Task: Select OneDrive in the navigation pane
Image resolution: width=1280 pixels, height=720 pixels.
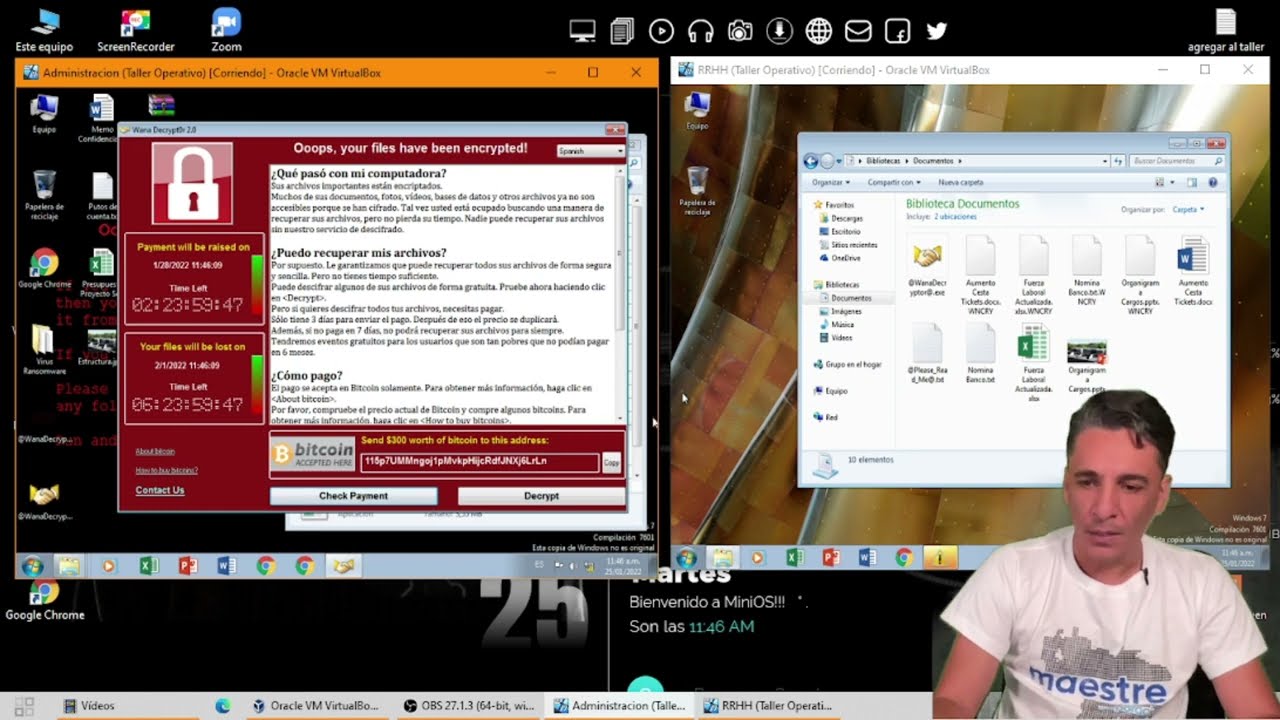Action: (845, 258)
